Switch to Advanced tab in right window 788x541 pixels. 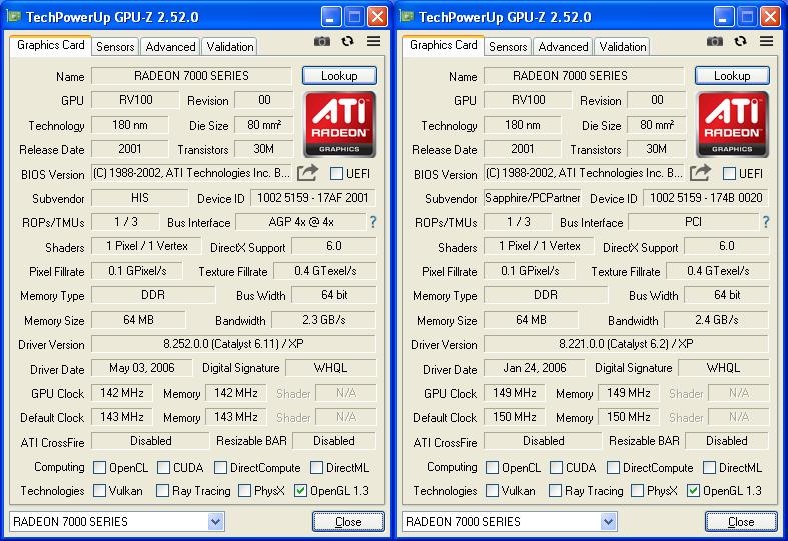click(x=563, y=47)
